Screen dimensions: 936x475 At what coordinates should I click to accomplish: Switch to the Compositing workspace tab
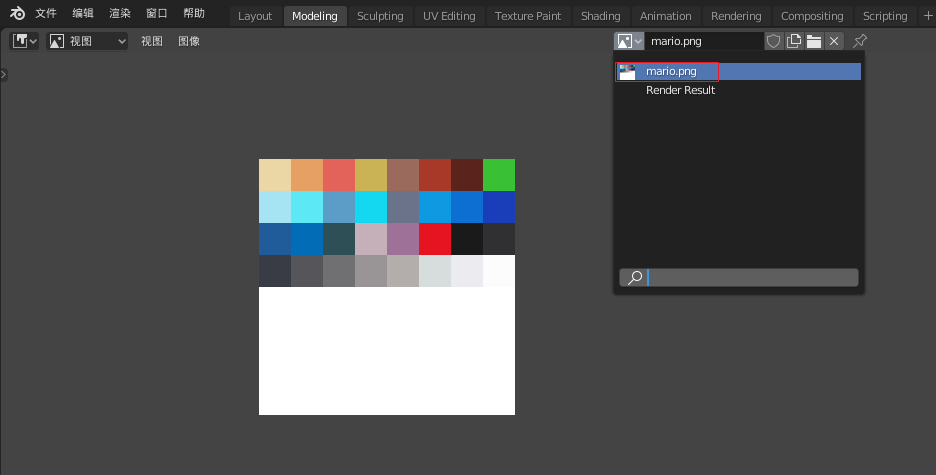pyautogui.click(x=812, y=16)
